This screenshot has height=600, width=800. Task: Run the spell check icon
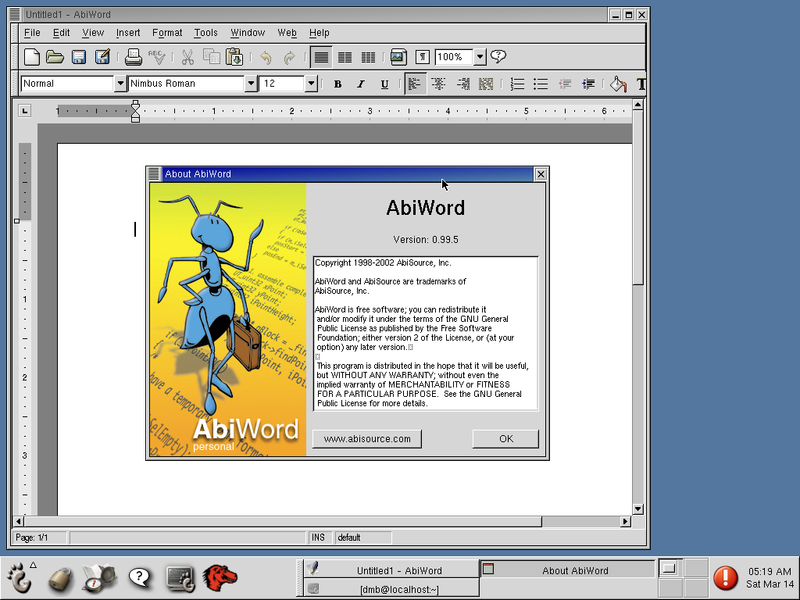tap(157, 57)
